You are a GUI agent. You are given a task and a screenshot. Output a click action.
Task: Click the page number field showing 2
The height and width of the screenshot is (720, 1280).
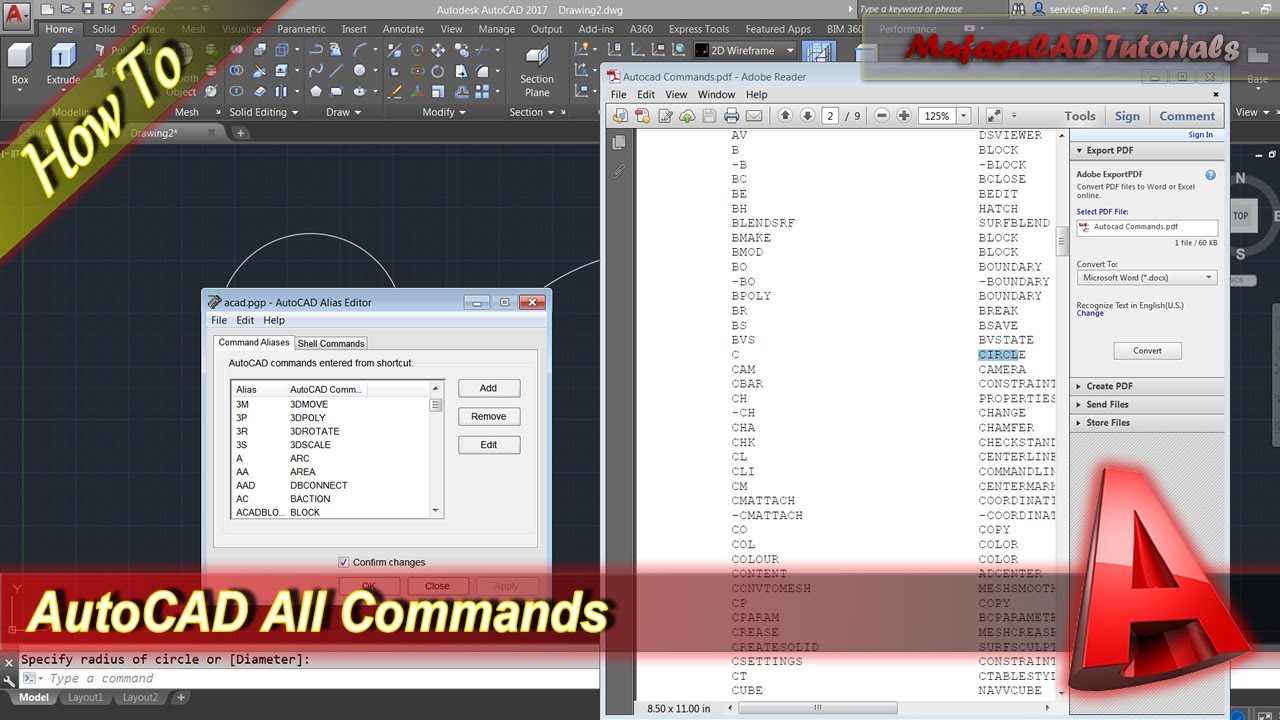coord(830,116)
